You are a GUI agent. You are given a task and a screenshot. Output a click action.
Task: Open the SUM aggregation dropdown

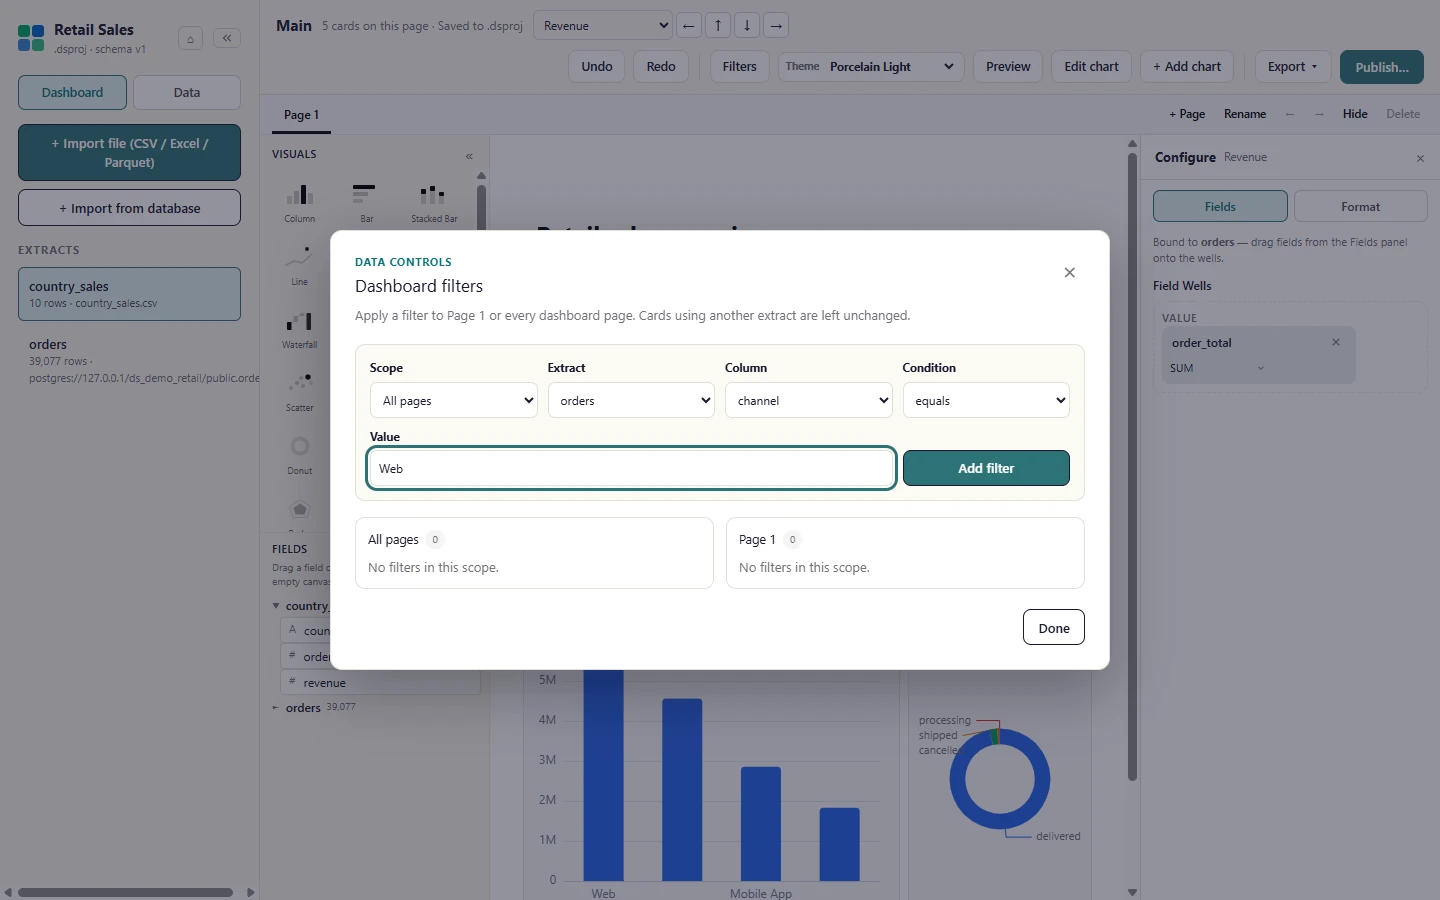click(x=1217, y=368)
